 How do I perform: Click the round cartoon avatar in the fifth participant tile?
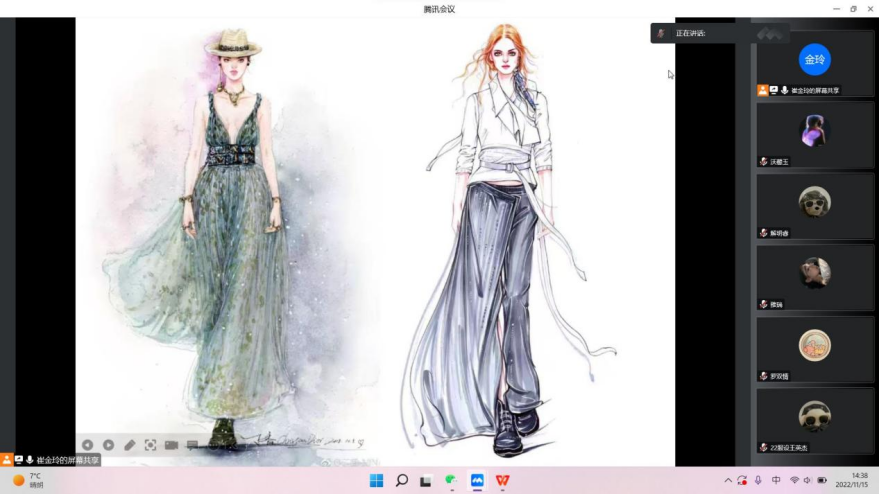point(815,345)
